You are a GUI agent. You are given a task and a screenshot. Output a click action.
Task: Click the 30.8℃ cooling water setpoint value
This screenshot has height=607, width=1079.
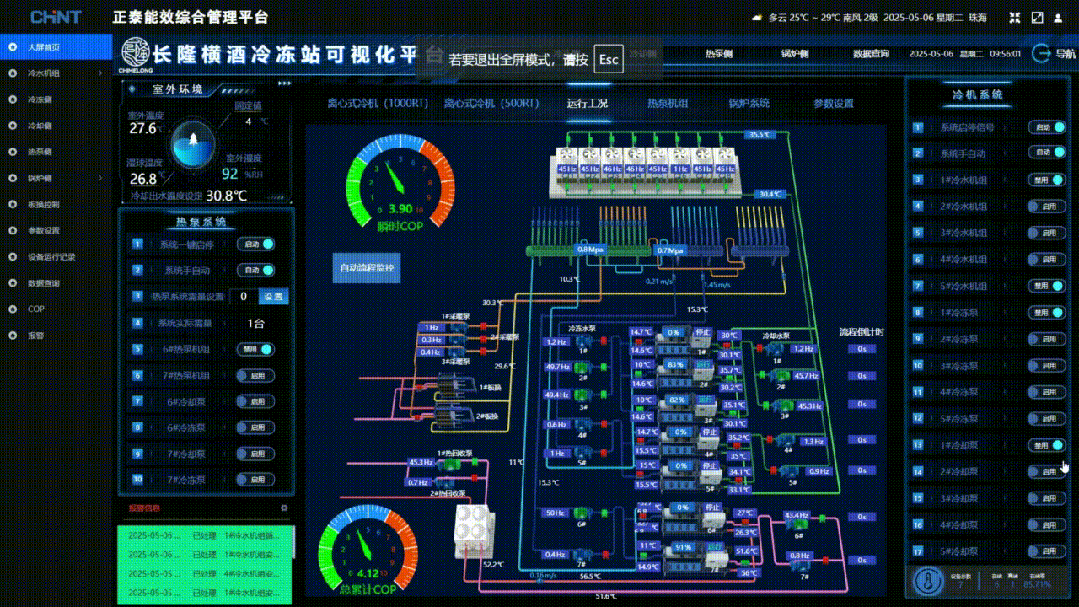point(226,196)
